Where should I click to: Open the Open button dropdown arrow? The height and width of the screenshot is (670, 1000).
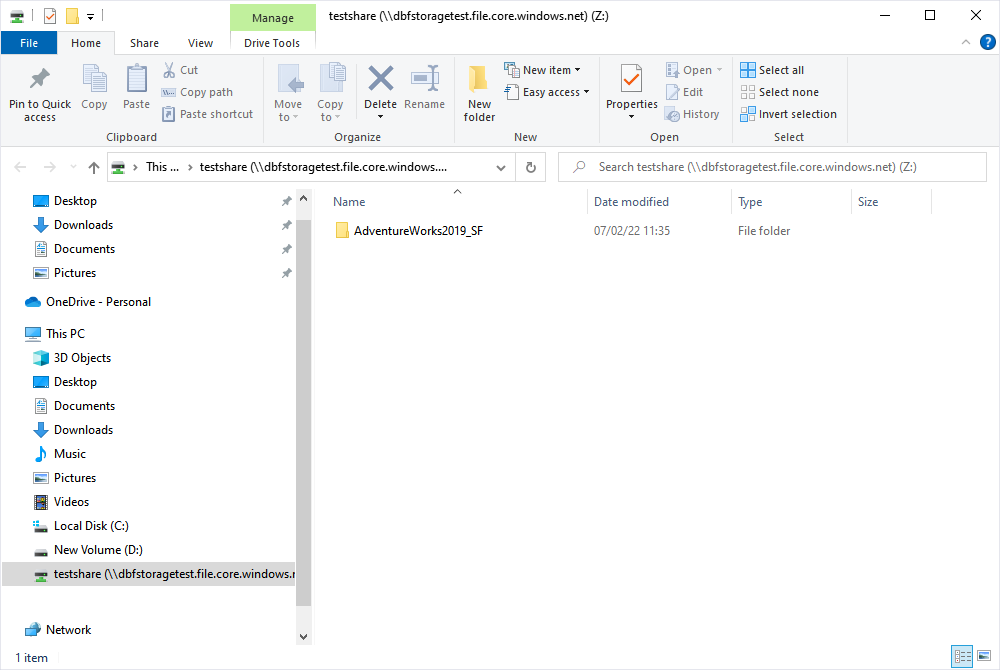click(x=719, y=70)
